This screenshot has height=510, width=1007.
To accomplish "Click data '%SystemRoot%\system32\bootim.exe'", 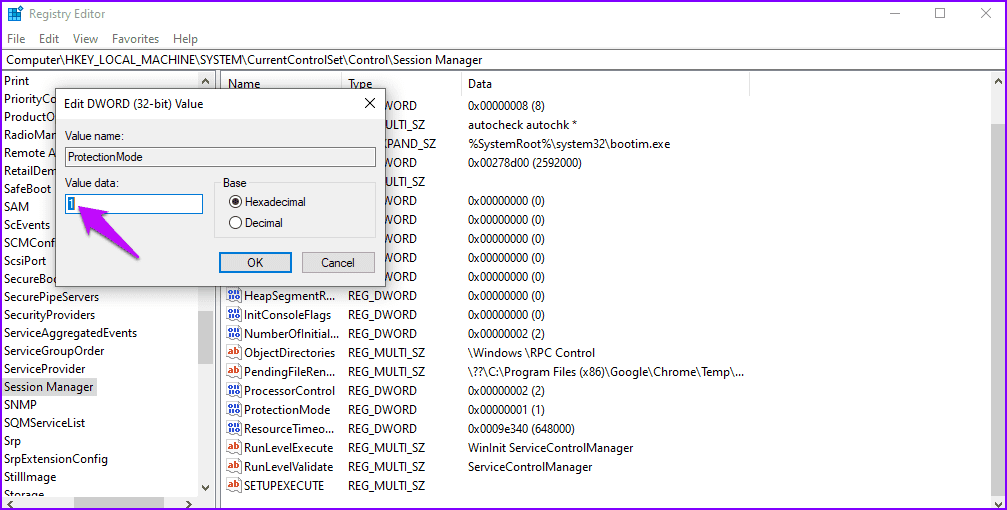I will tap(569, 144).
